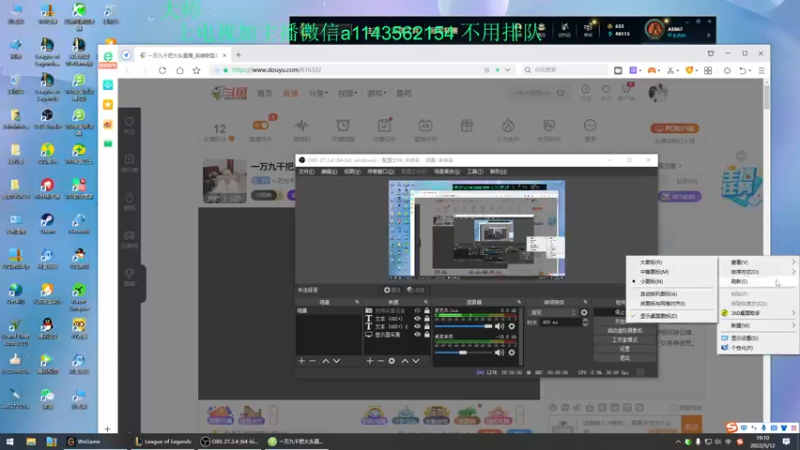Expand Sort by submenu in context menu

758,272
